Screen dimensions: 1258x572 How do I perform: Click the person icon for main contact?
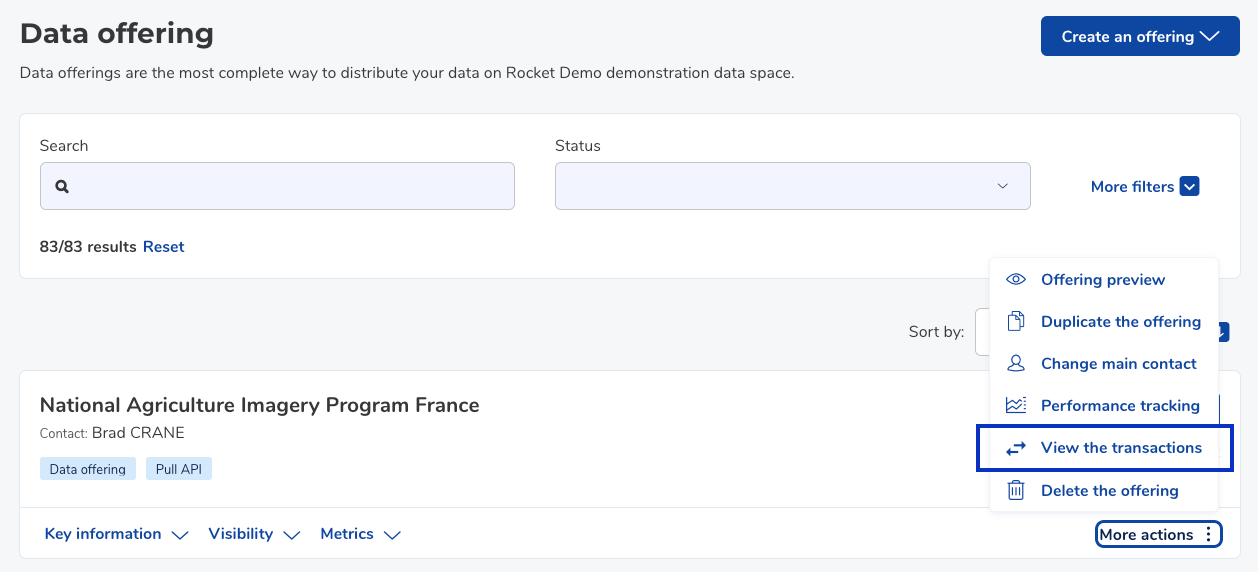pos(1016,363)
